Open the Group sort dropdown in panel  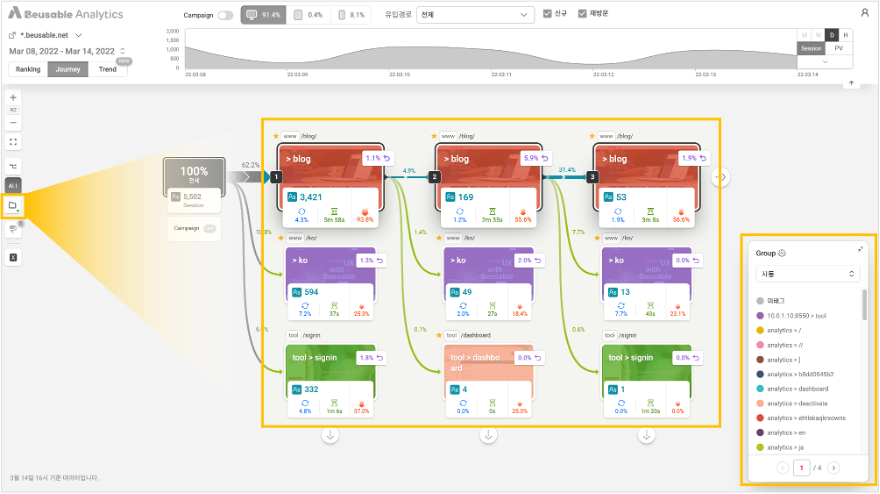click(807, 273)
